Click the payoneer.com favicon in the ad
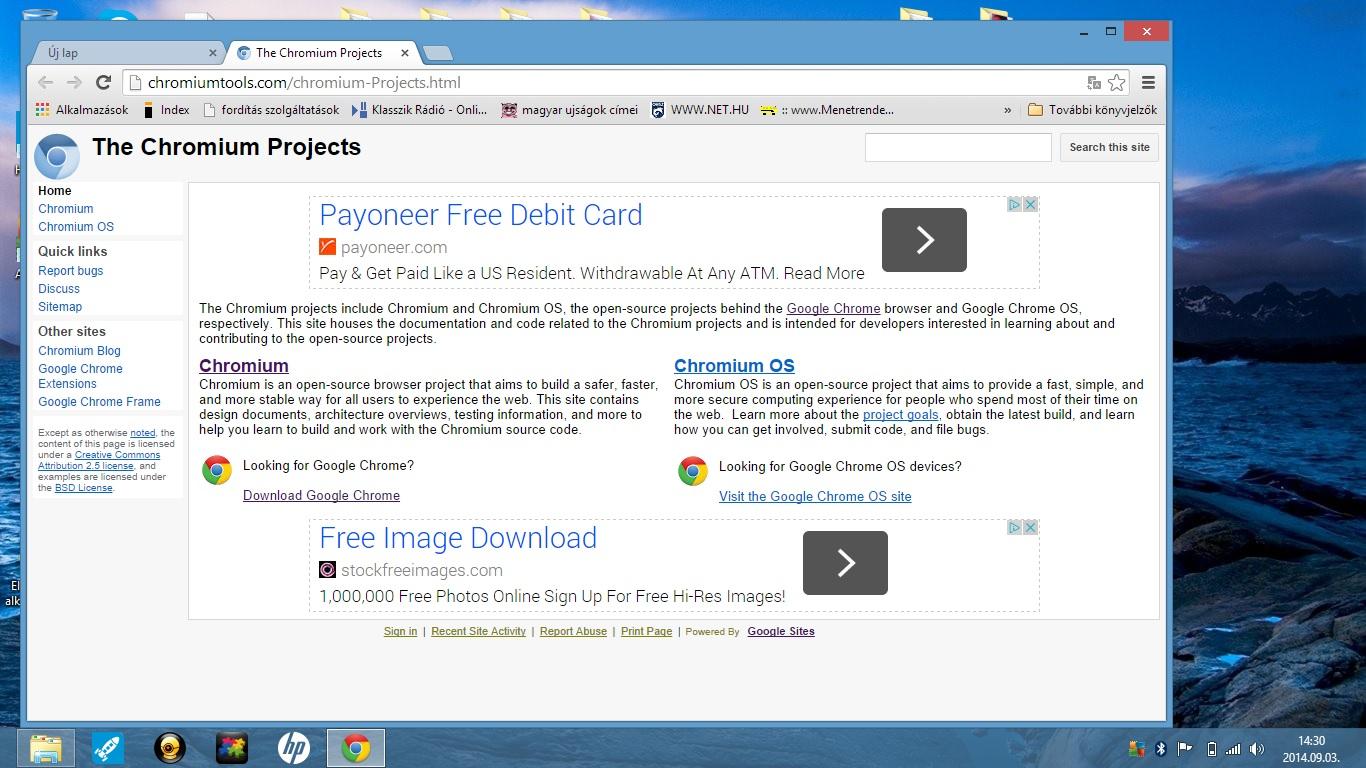Viewport: 1366px width, 768px height. (328, 247)
